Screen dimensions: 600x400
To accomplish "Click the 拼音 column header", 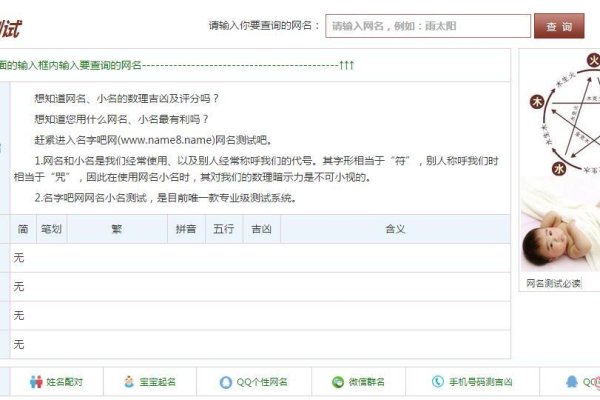I will (x=186, y=229).
